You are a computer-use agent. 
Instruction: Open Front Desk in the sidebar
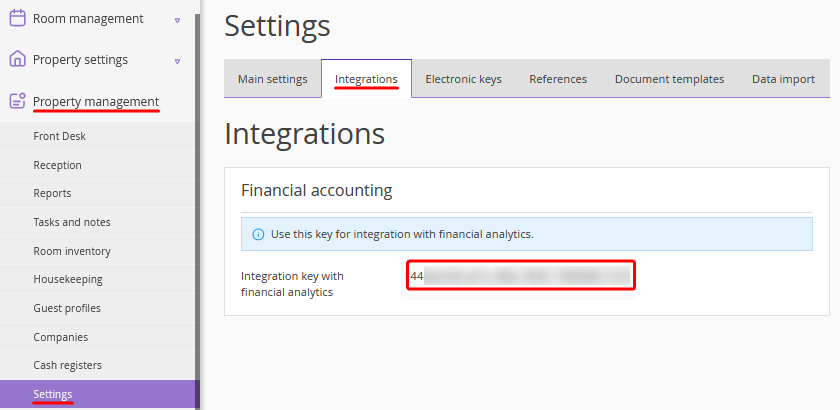60,136
